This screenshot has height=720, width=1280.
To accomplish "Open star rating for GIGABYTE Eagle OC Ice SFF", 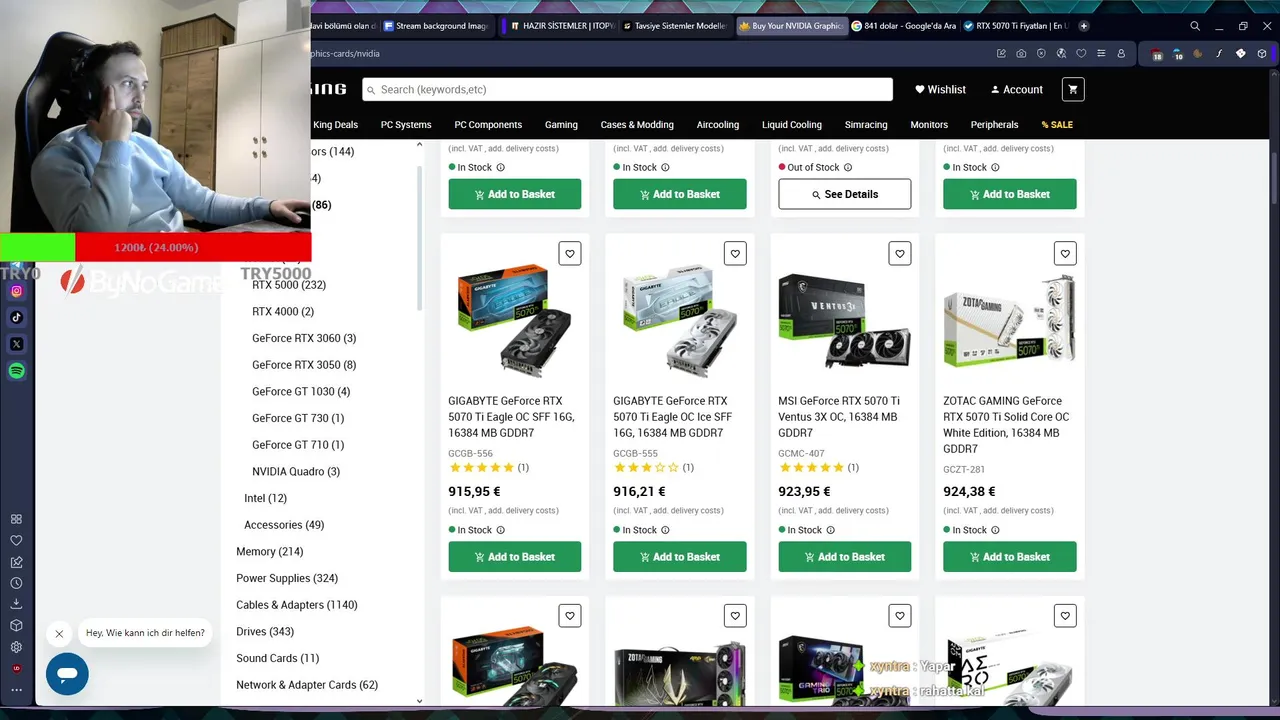I will [648, 467].
